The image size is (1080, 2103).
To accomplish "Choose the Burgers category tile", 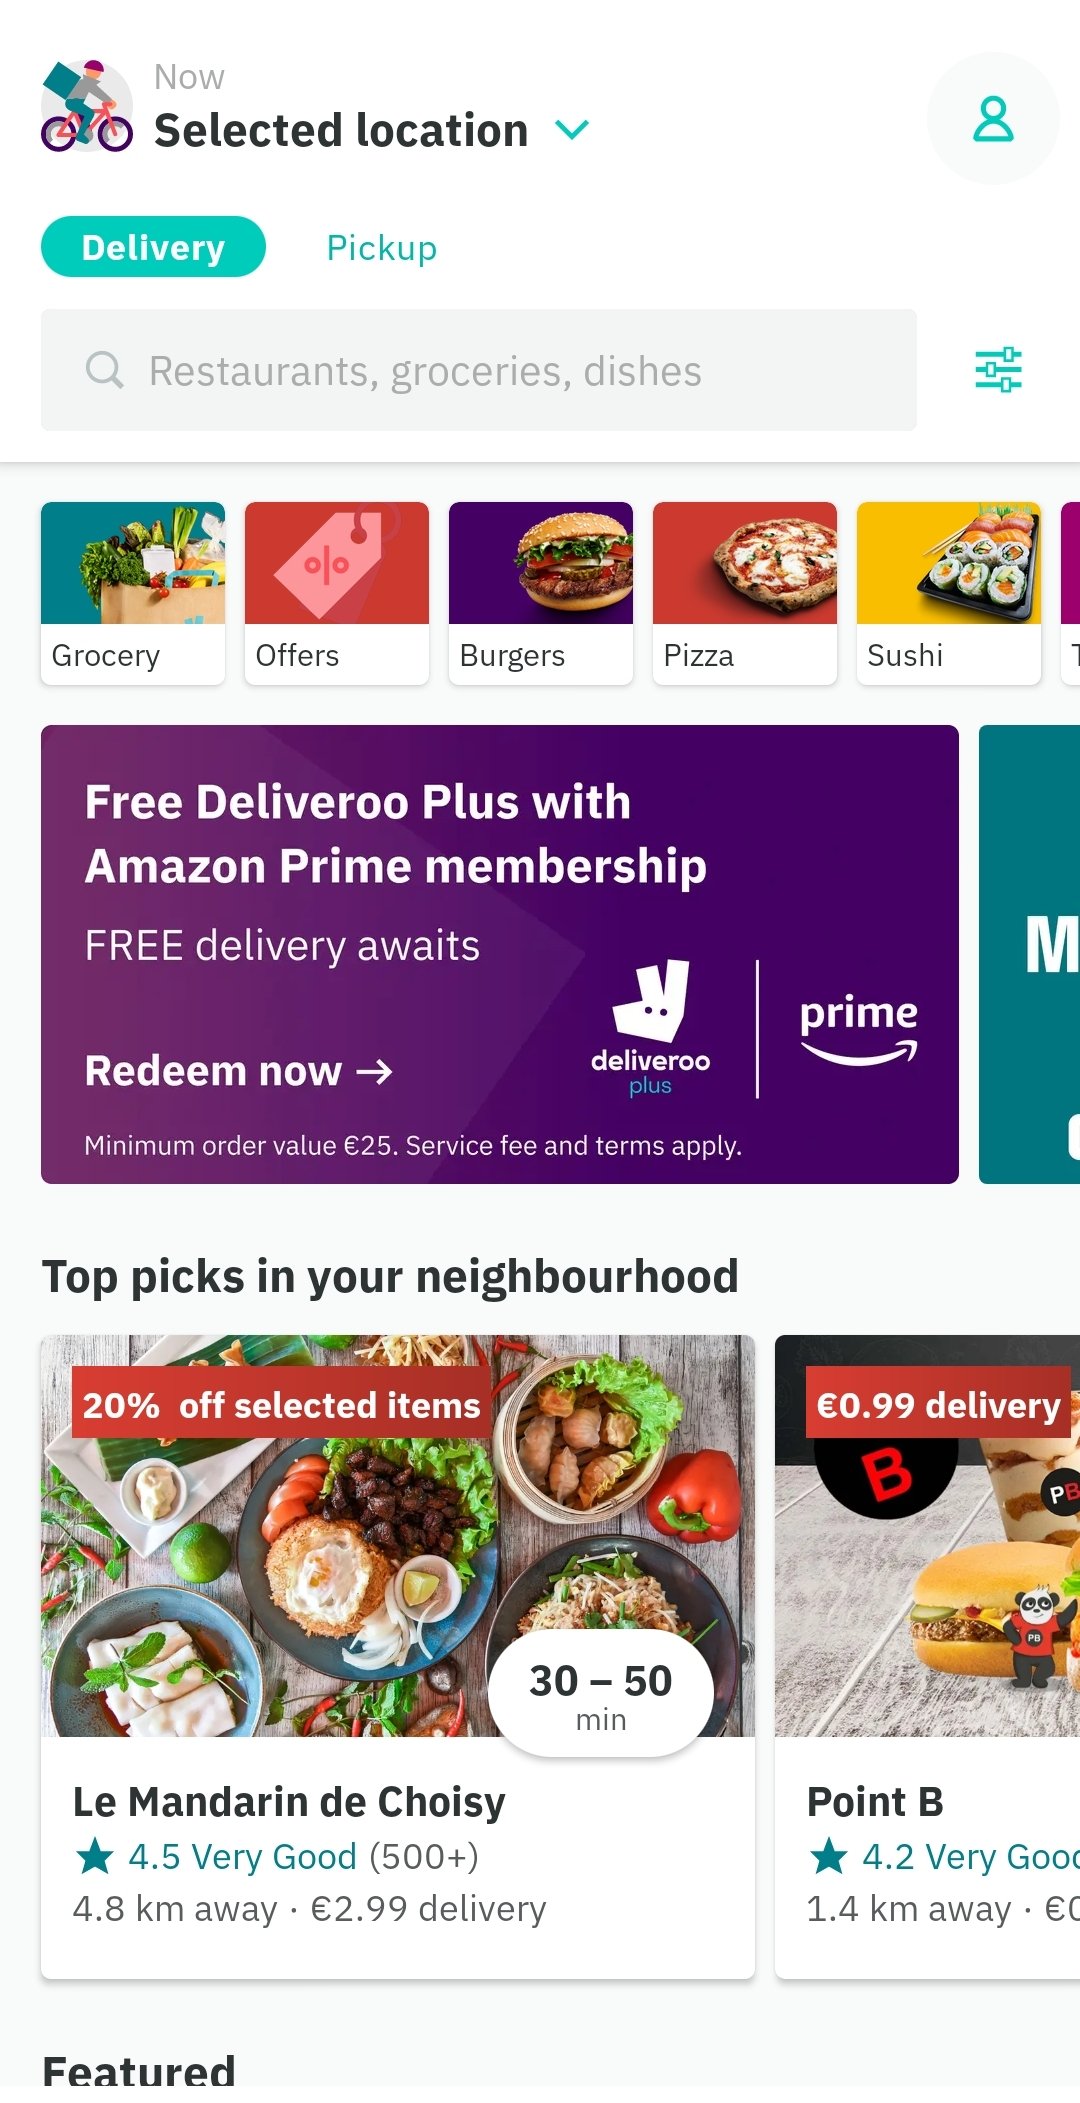I will [541, 593].
